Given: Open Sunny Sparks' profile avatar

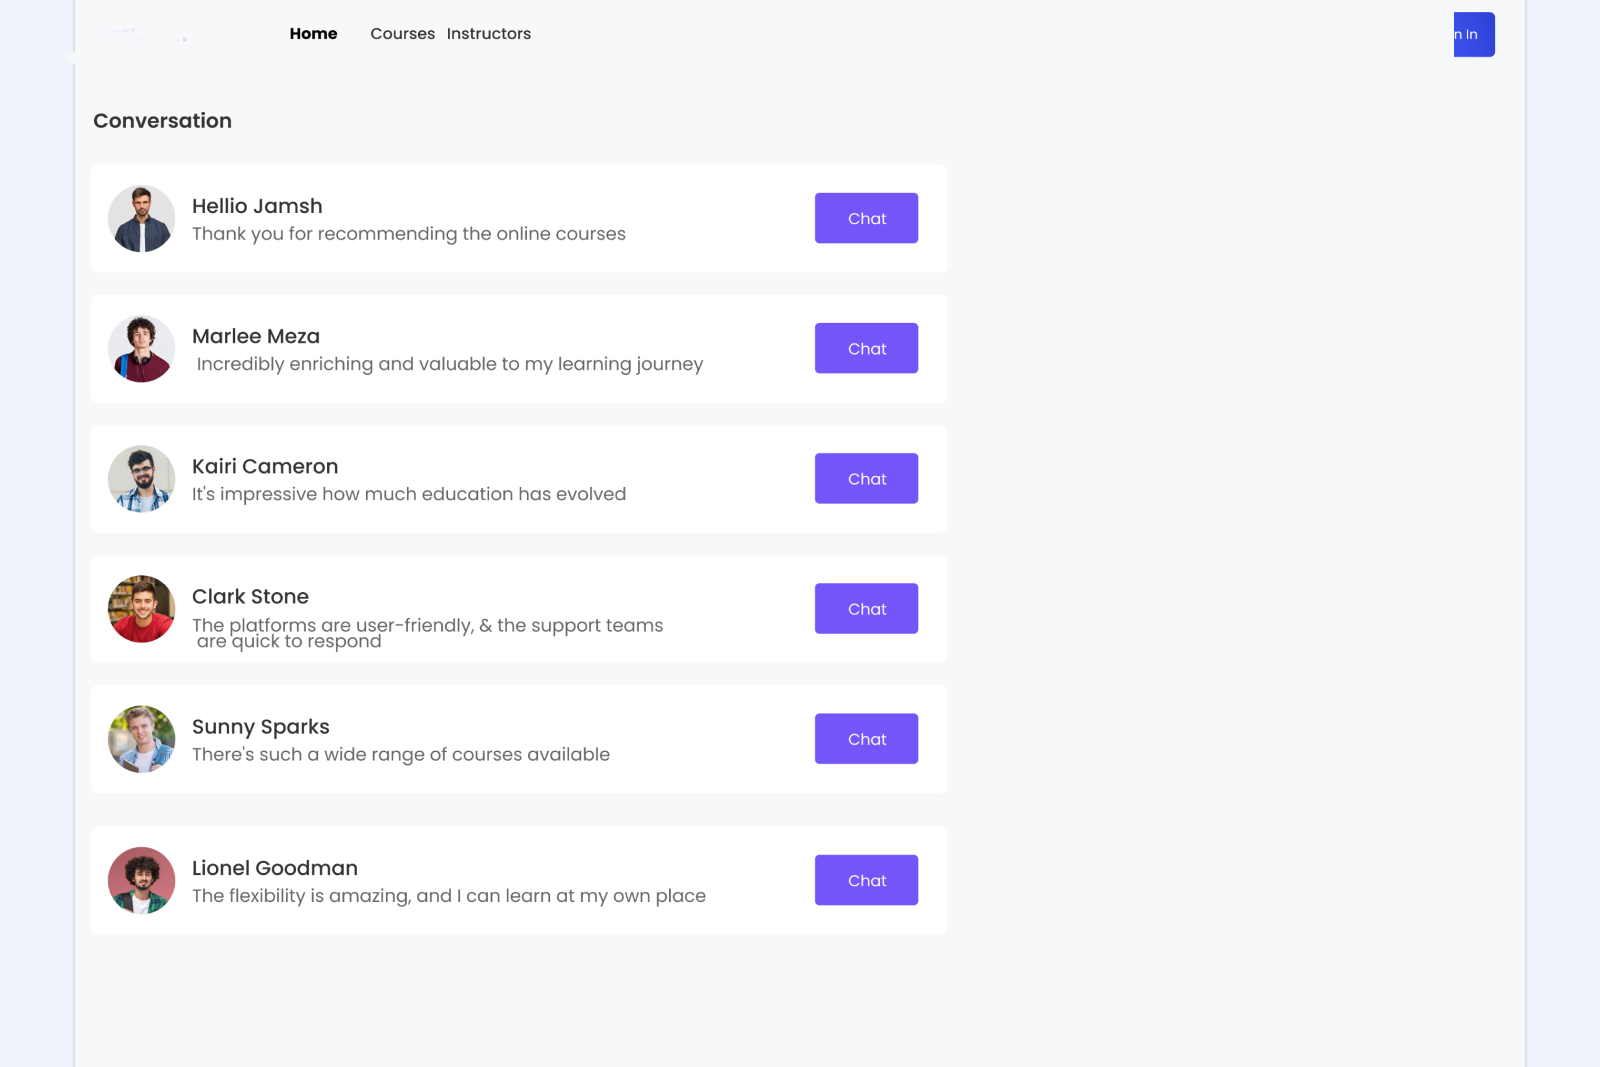Looking at the screenshot, I should pyautogui.click(x=141, y=739).
